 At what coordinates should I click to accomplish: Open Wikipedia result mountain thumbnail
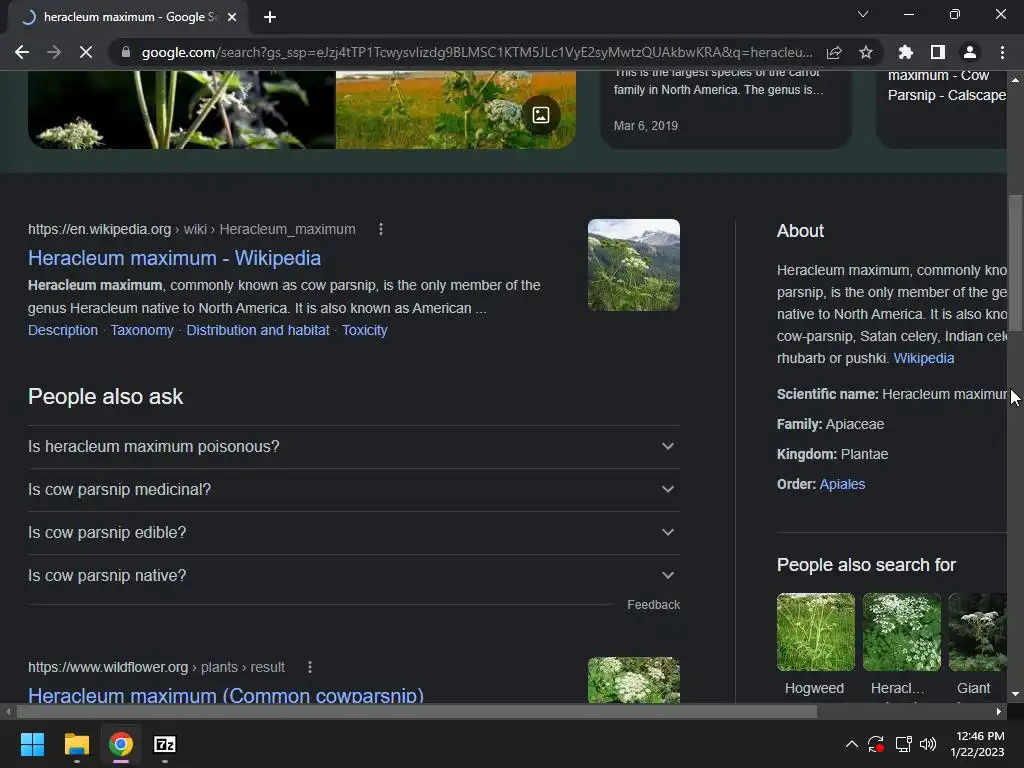click(x=633, y=264)
